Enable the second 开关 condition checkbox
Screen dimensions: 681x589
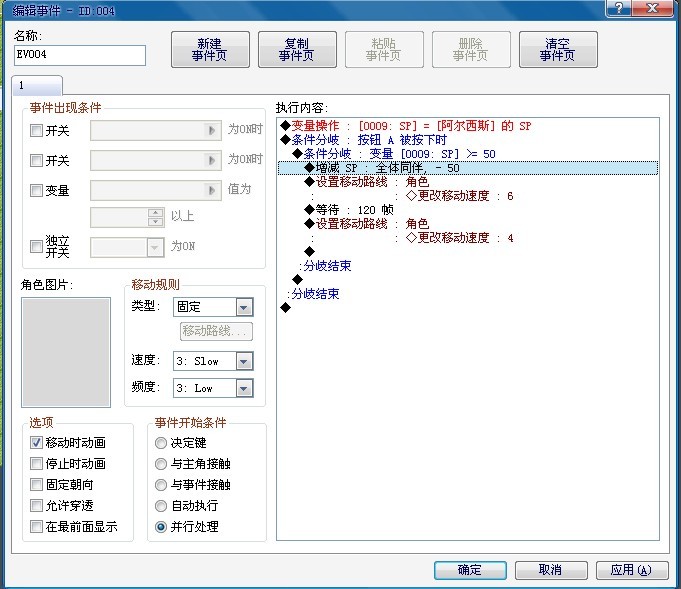point(36,160)
